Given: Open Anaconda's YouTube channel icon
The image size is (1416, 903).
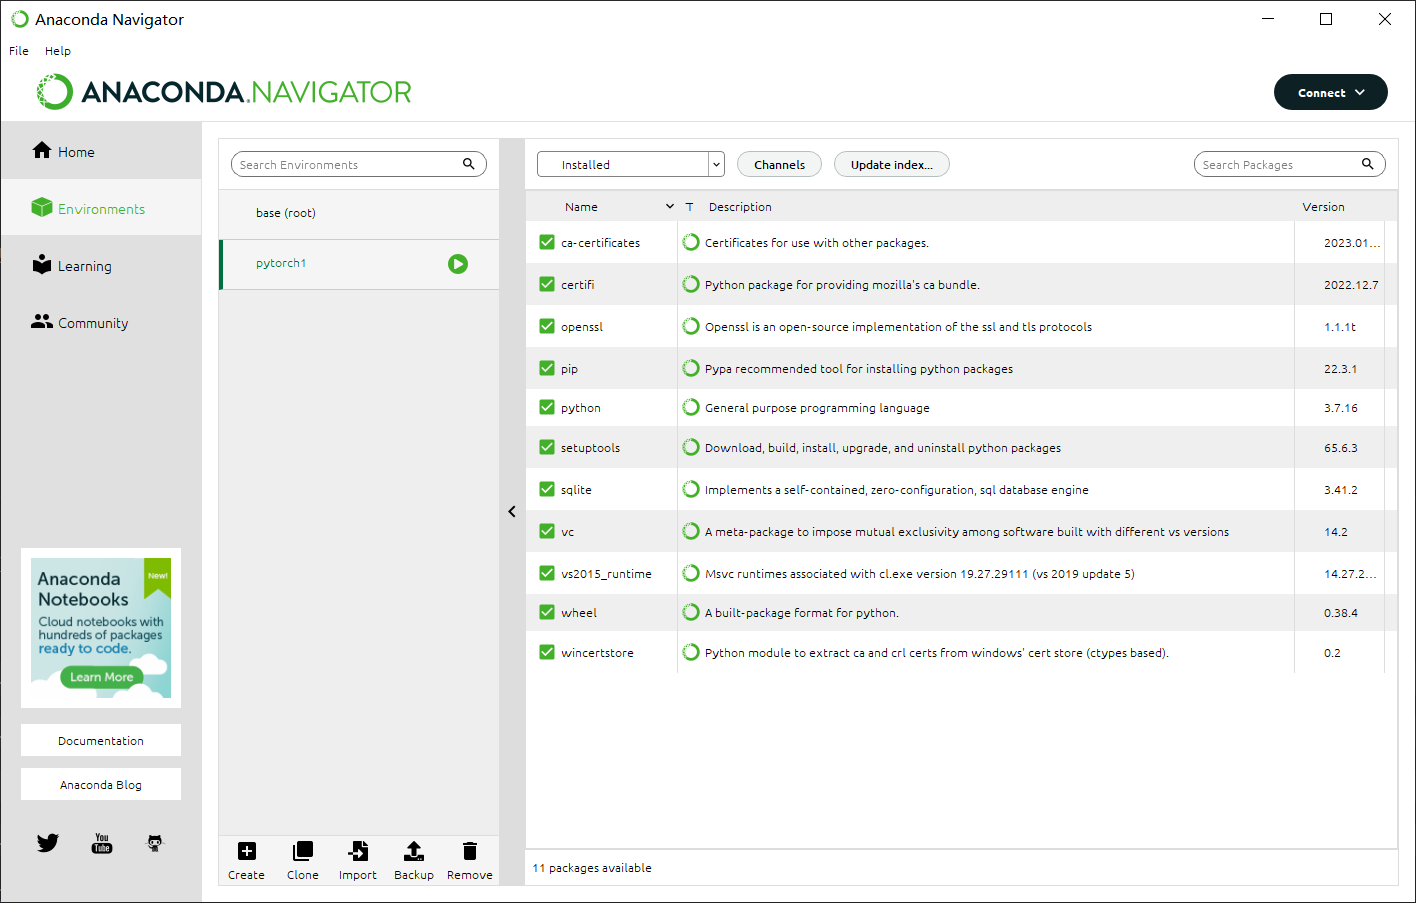Looking at the screenshot, I should (x=102, y=843).
